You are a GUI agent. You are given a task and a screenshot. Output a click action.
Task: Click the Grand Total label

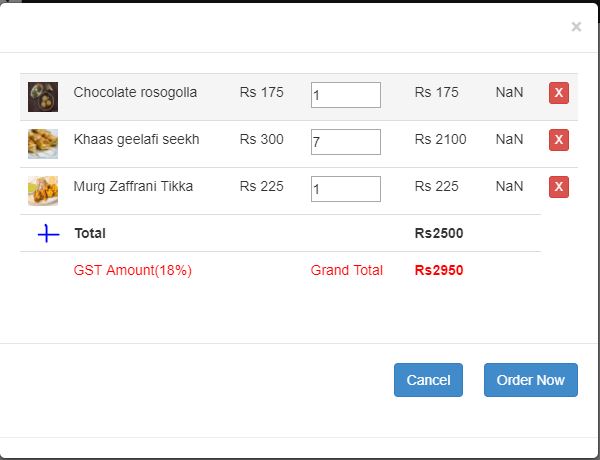[346, 270]
